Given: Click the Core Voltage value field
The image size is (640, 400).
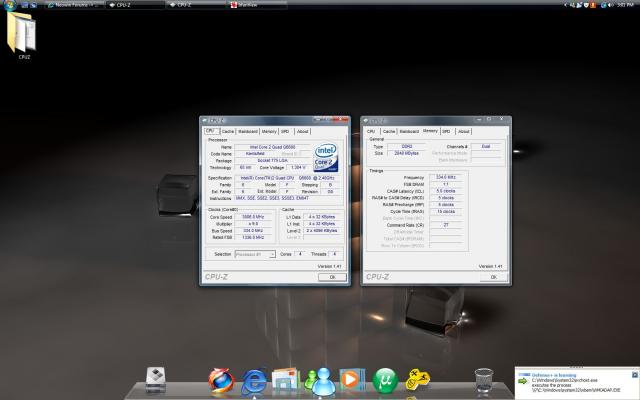Looking at the screenshot, I should coord(298,168).
